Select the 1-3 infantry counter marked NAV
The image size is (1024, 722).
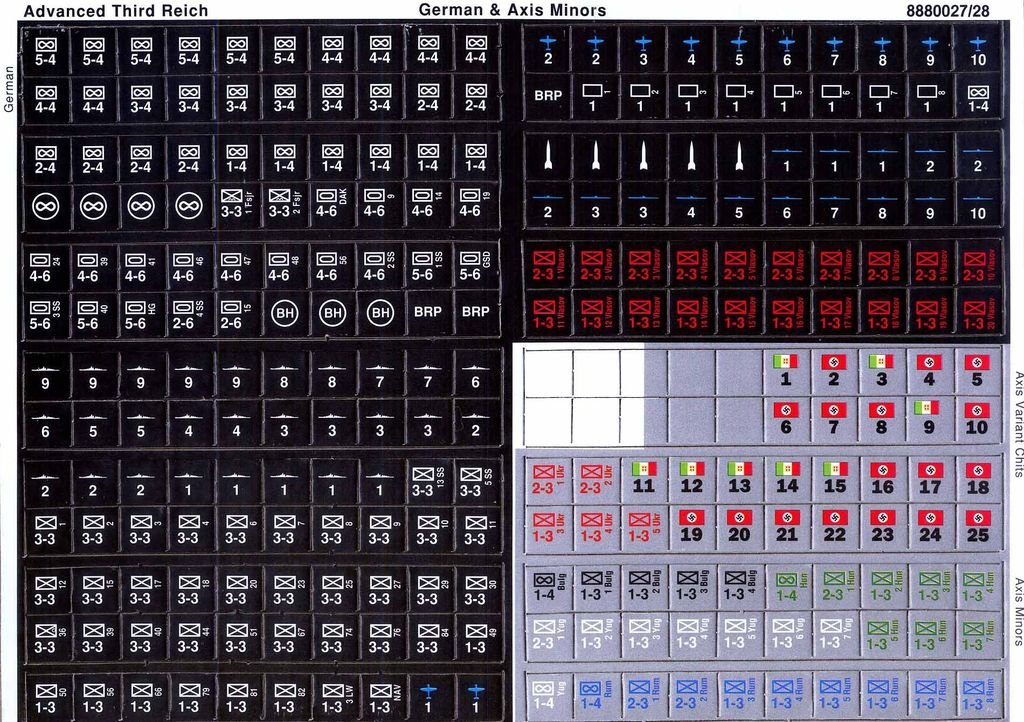[379, 698]
